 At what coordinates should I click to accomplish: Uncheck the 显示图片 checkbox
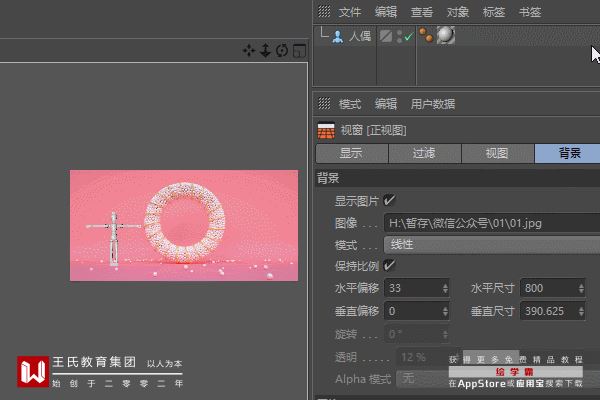[389, 200]
